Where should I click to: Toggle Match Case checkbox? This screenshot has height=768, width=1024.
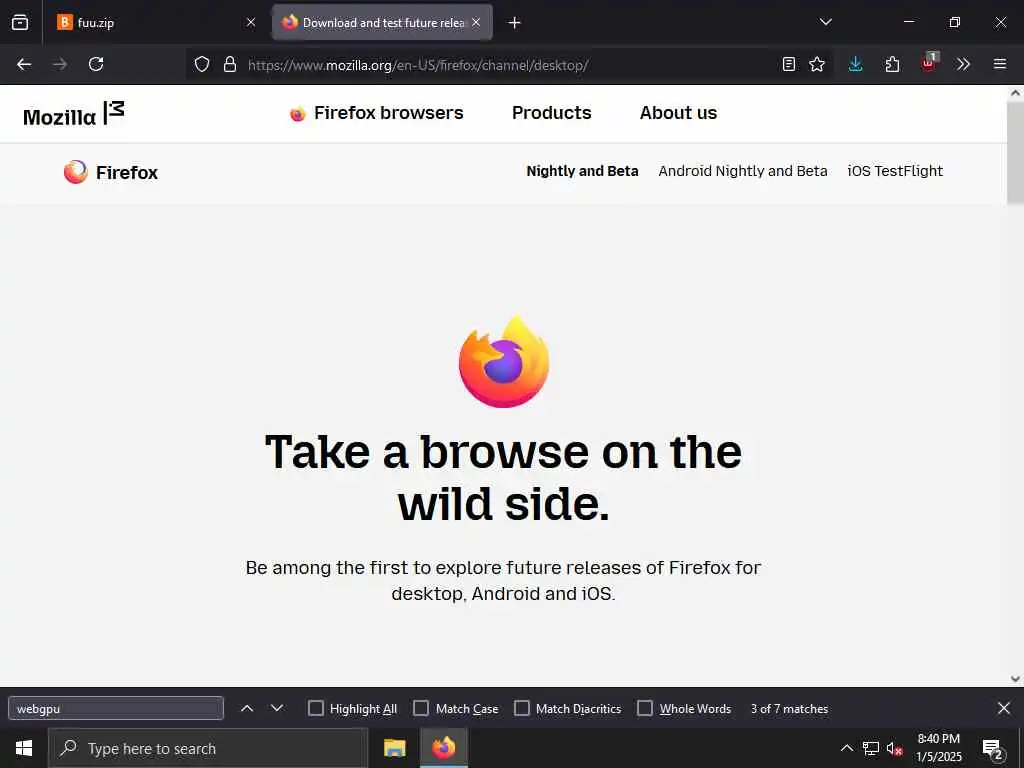click(421, 709)
